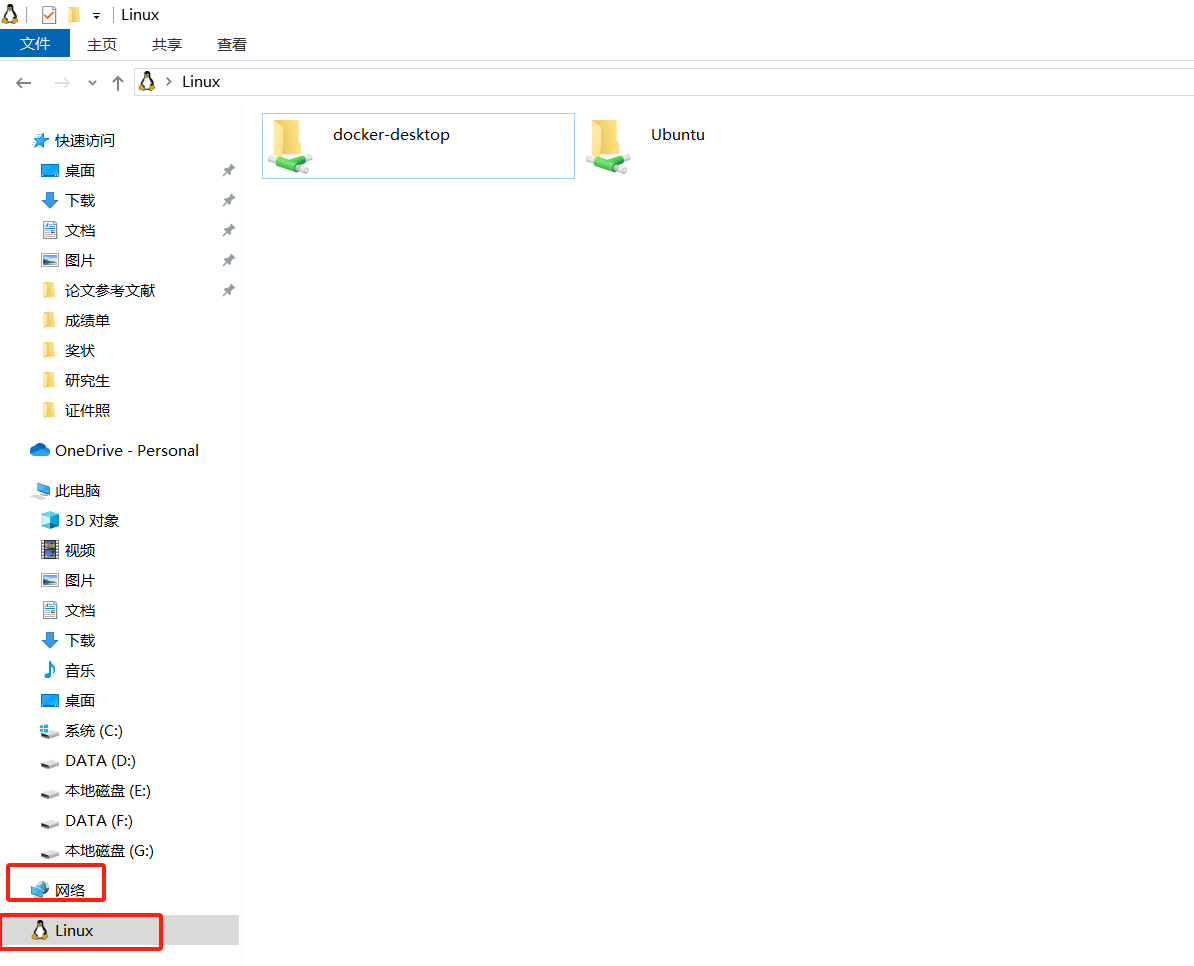Open the 本地磁盘 (G:) drive

pos(97,851)
